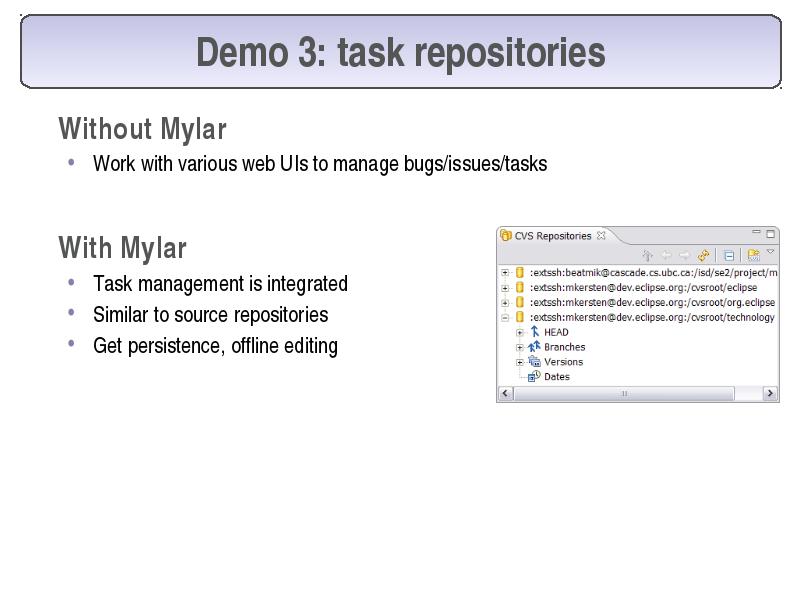Image resolution: width=800 pixels, height=600 pixels.
Task: Select the HEAD item
Action: tap(556, 332)
